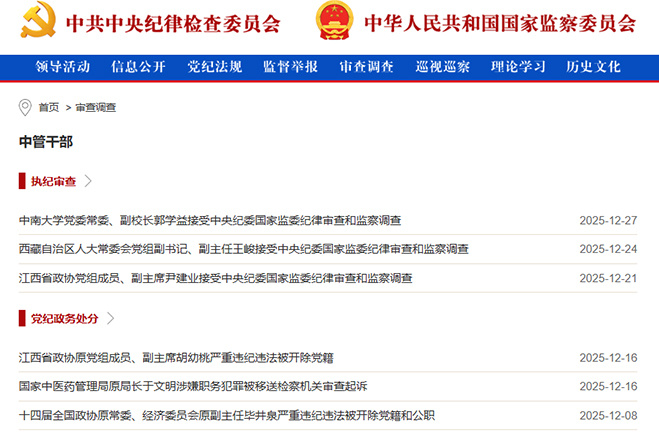Click the Communist Party hammer-and-sickle emblem

click(35, 23)
